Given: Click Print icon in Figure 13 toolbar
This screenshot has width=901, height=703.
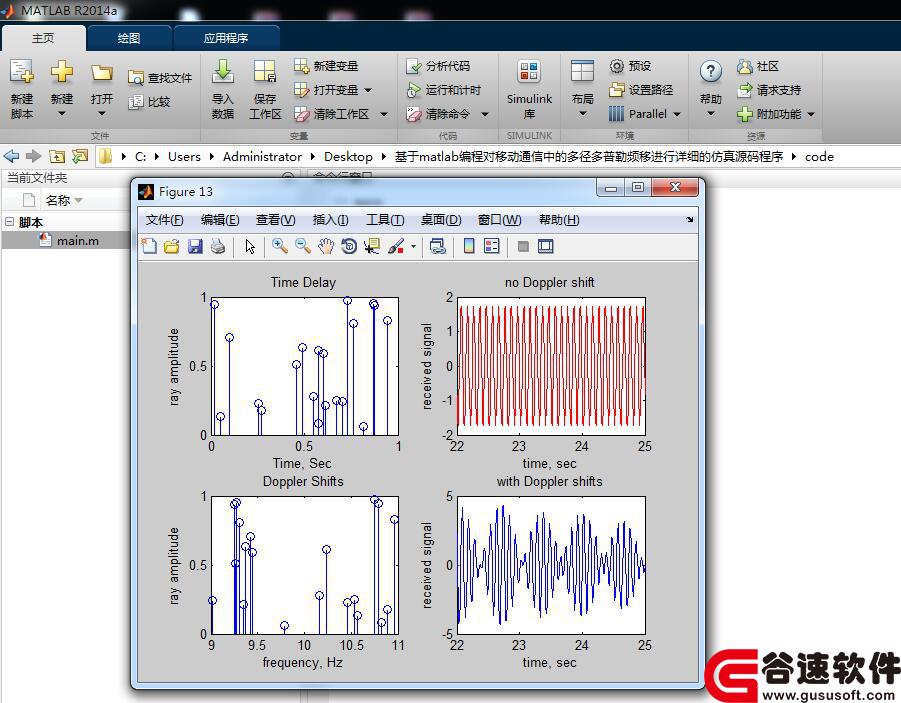Looking at the screenshot, I should [218, 247].
